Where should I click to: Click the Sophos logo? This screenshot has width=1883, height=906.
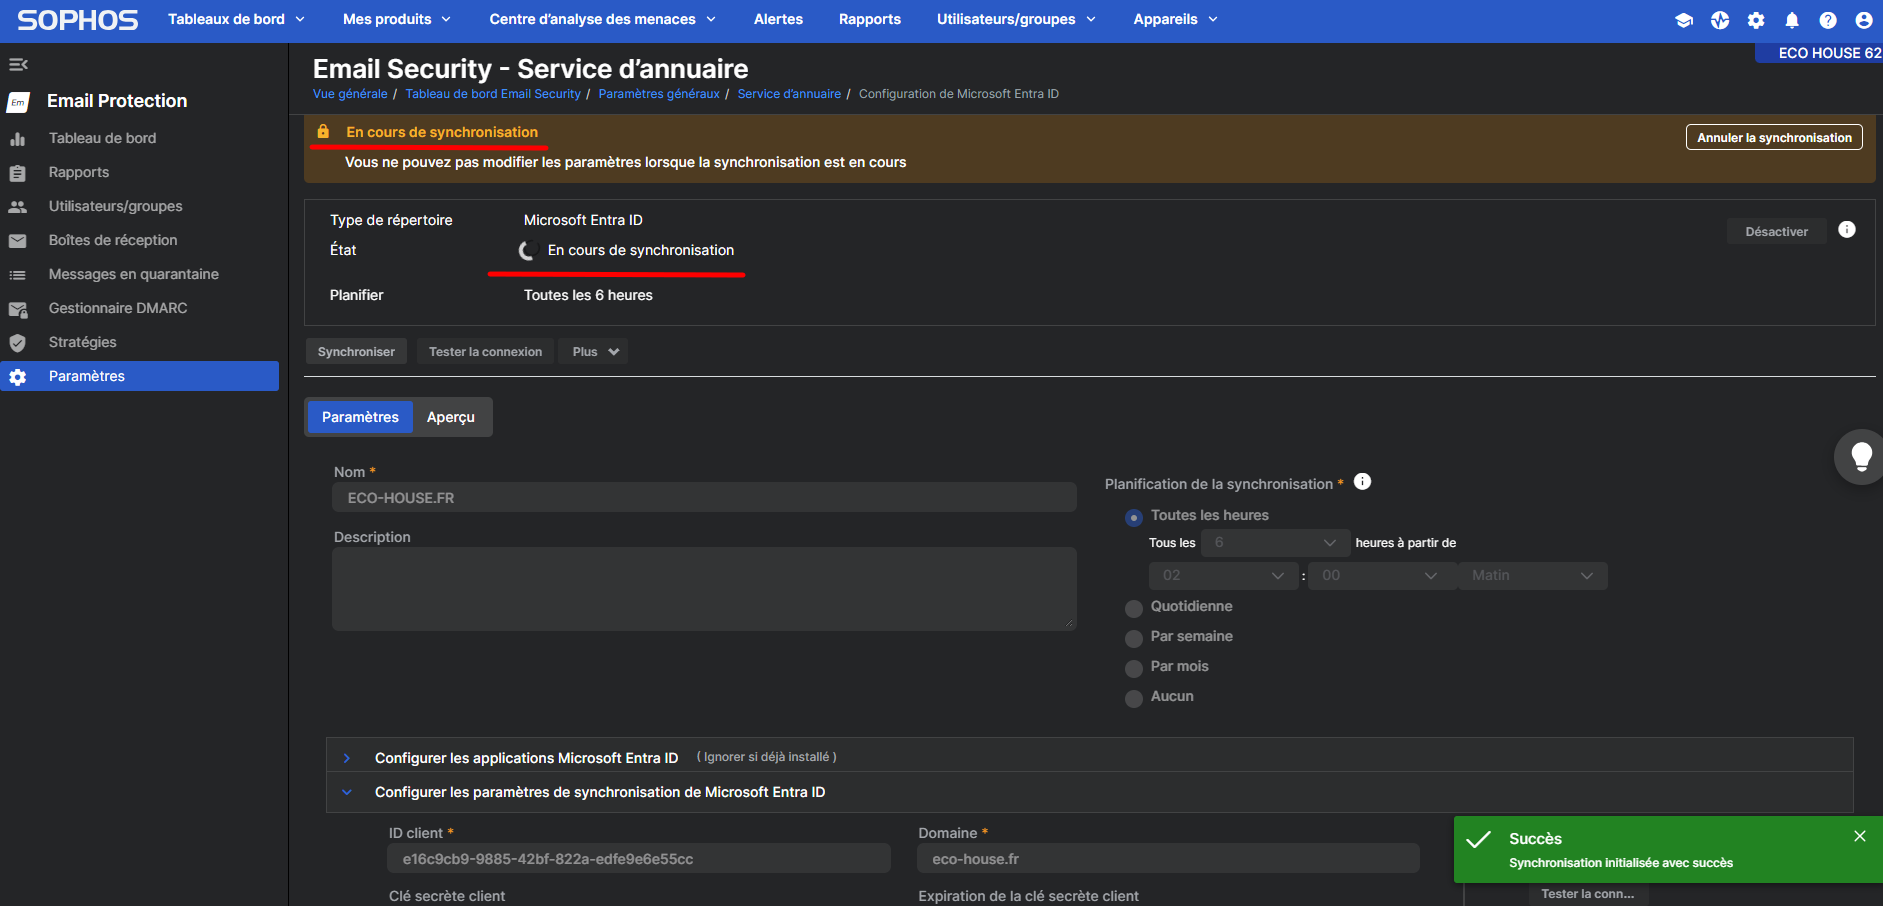coord(78,20)
